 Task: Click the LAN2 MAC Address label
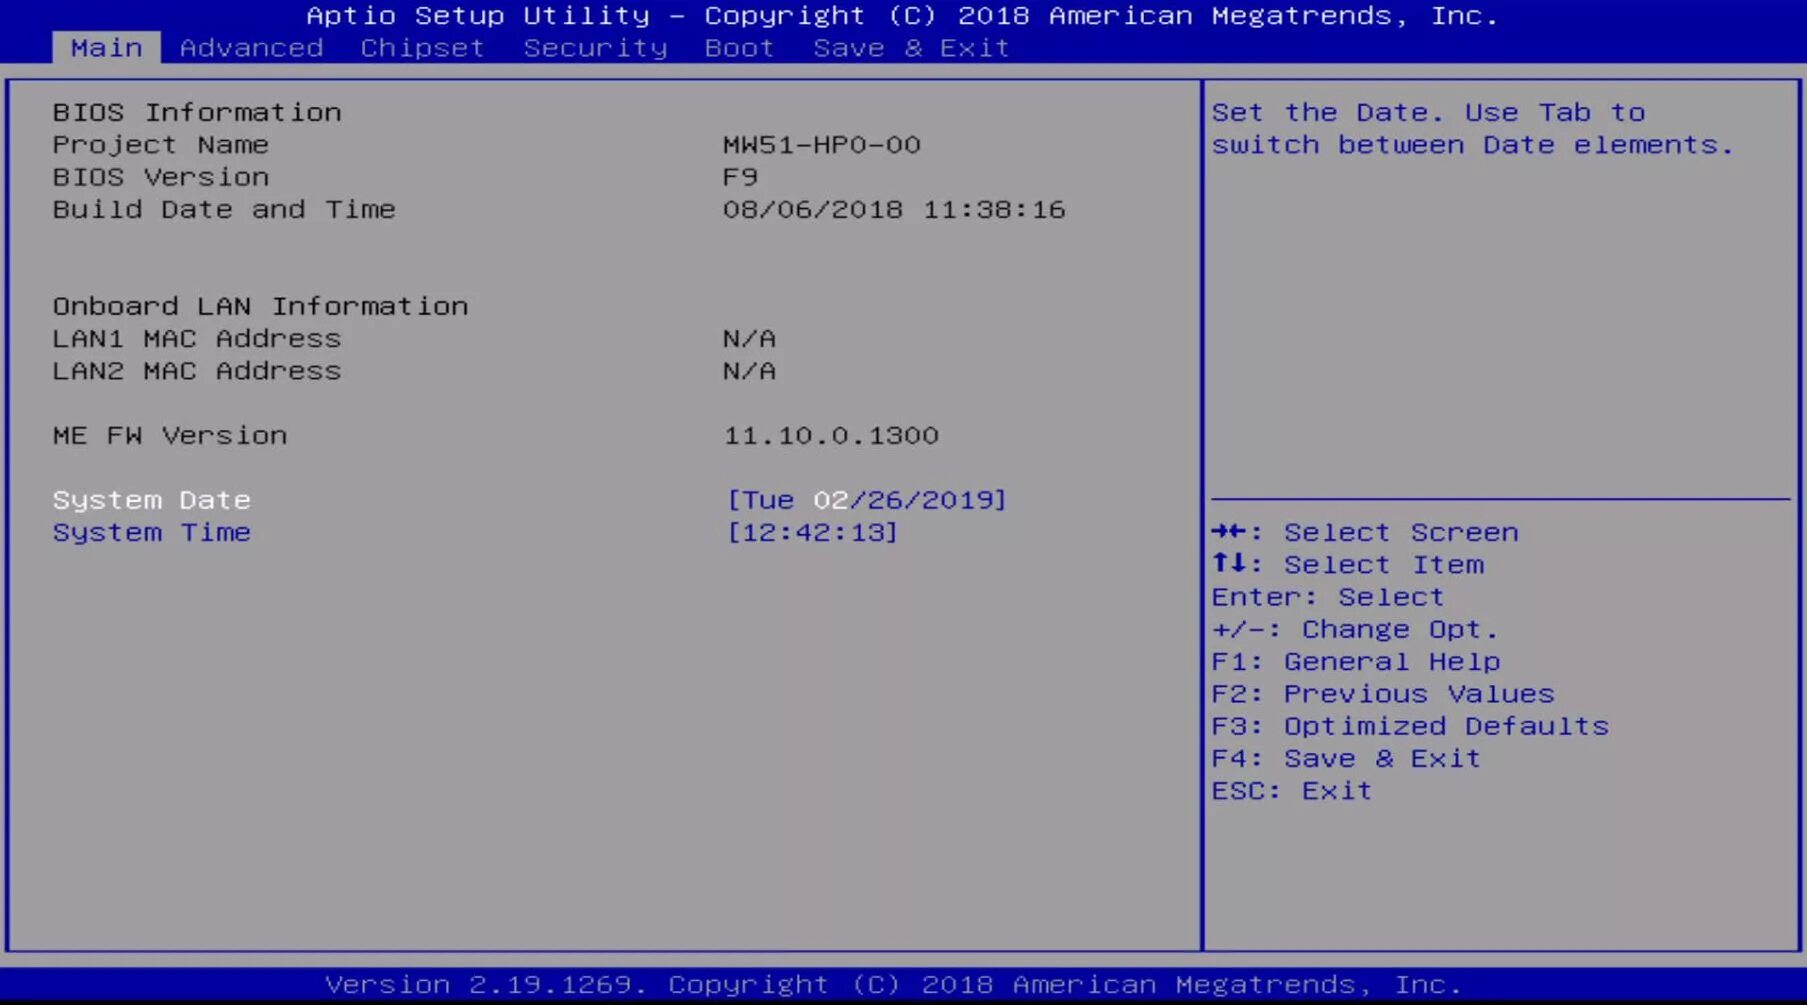(x=197, y=371)
